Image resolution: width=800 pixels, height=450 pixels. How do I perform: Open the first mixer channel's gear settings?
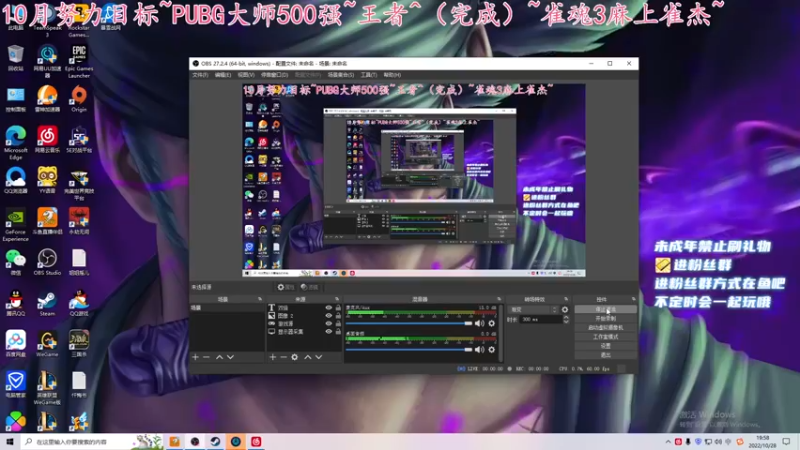(491, 323)
